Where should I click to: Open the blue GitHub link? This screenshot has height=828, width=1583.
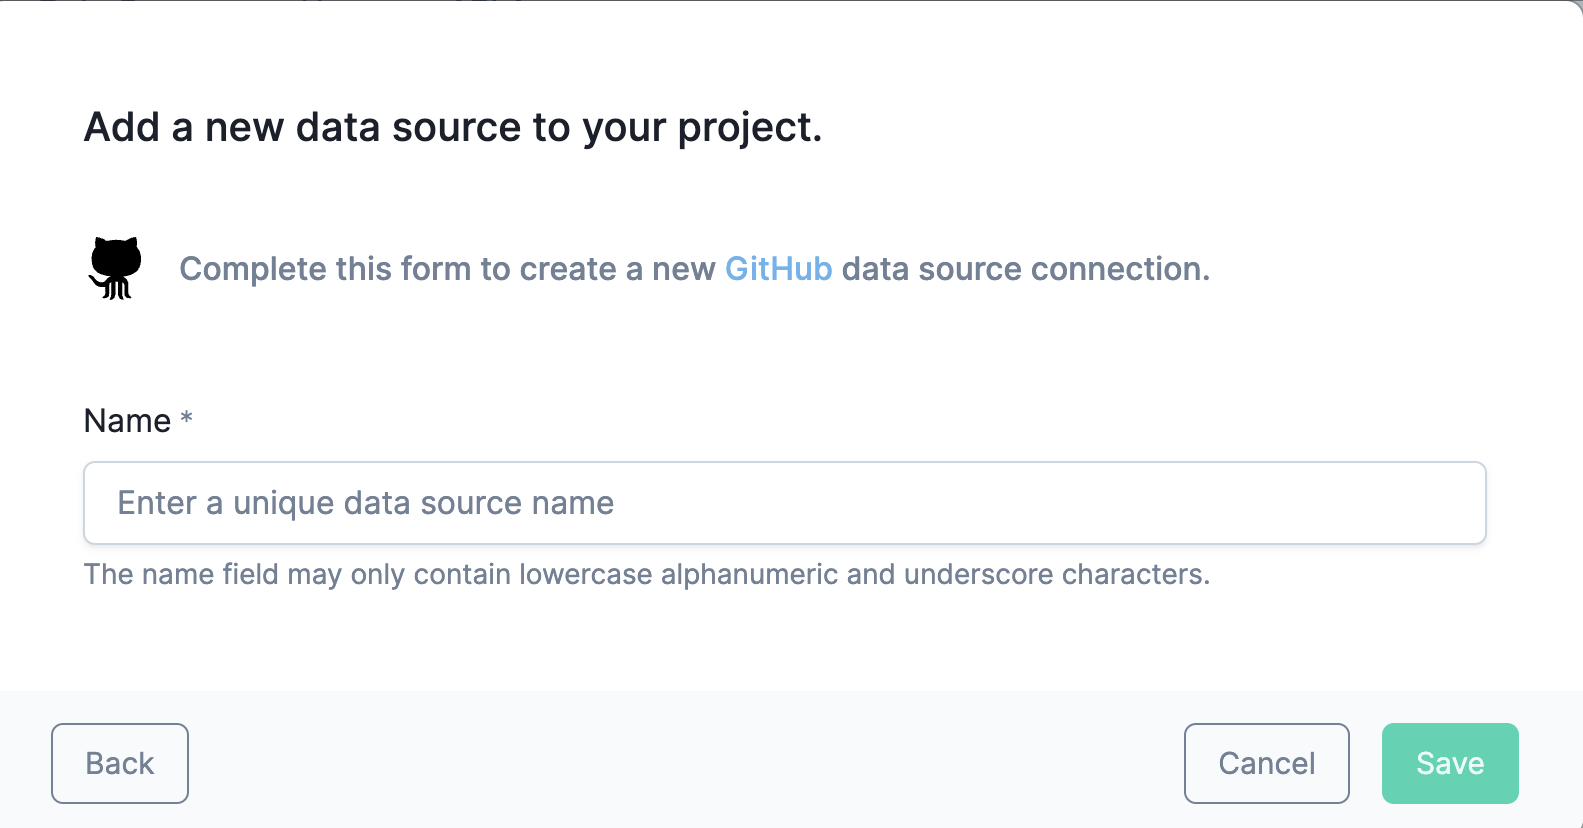click(x=778, y=269)
